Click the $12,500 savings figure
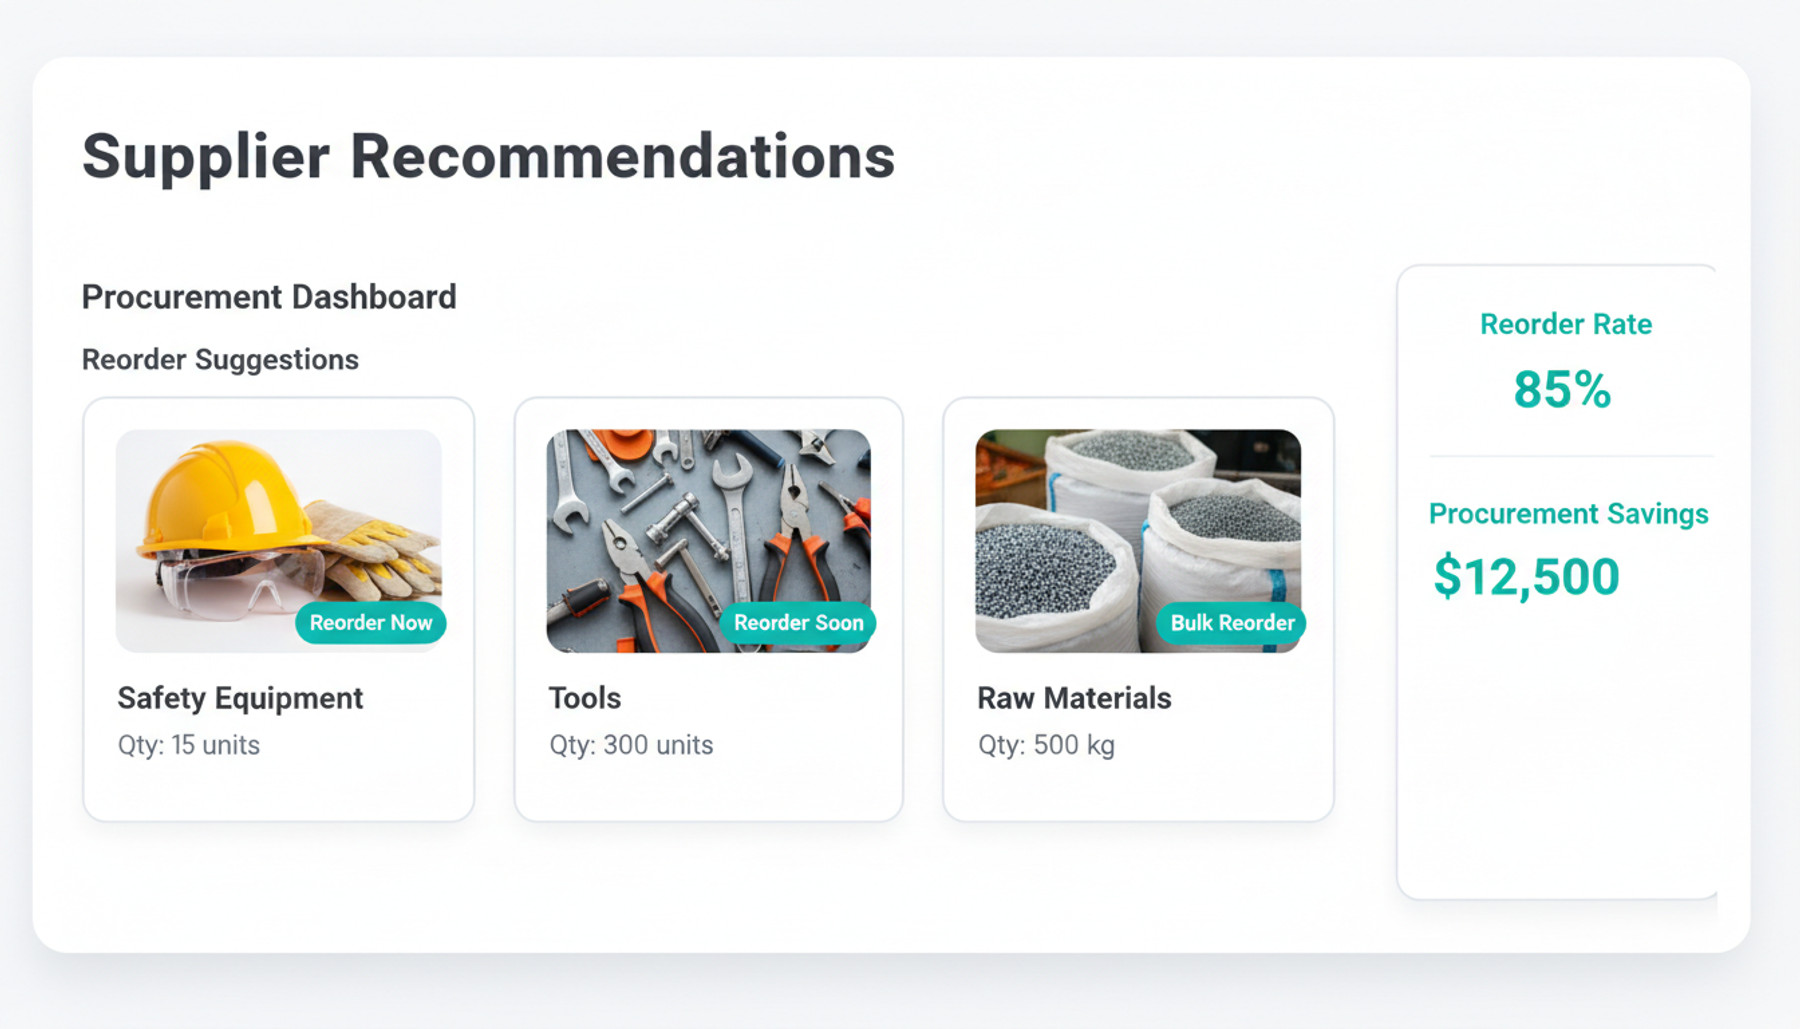This screenshot has width=1800, height=1029. point(1526,577)
